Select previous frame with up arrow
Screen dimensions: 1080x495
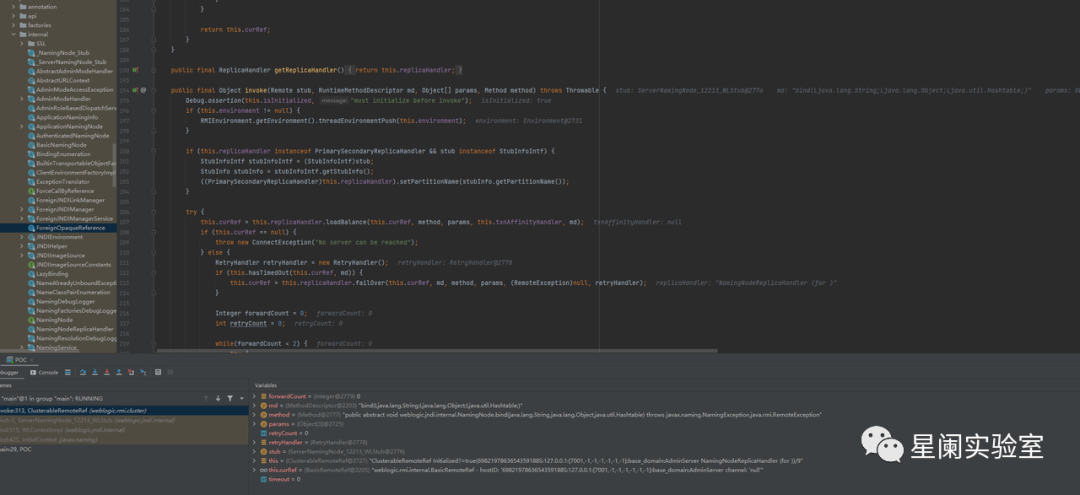[206, 398]
